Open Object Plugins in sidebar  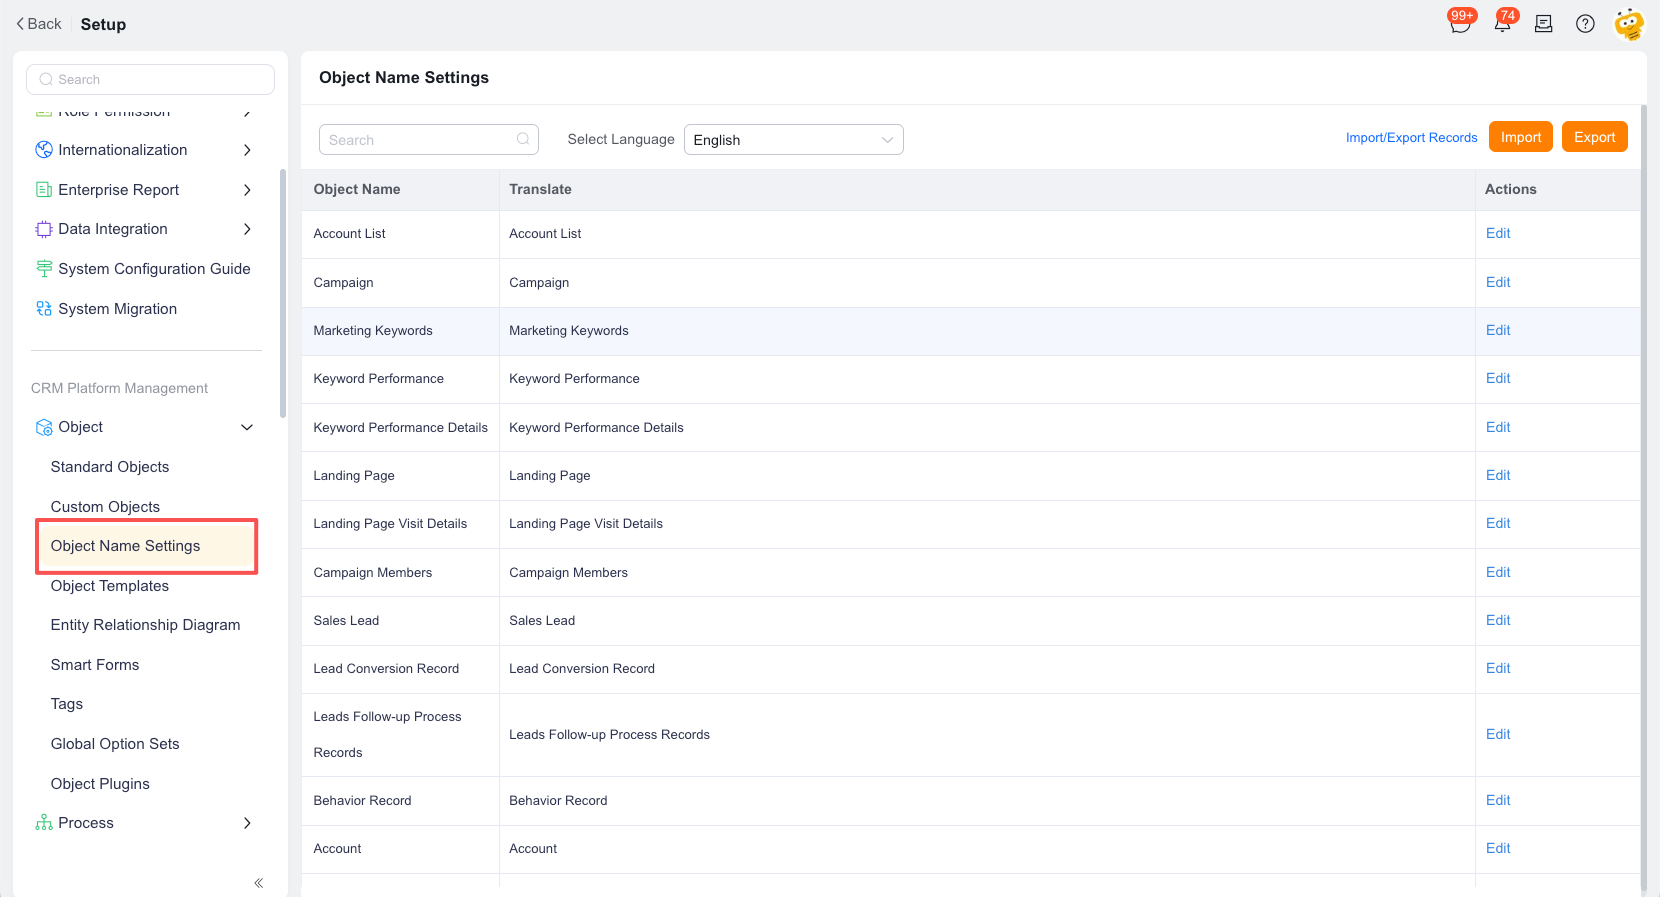[x=100, y=784]
